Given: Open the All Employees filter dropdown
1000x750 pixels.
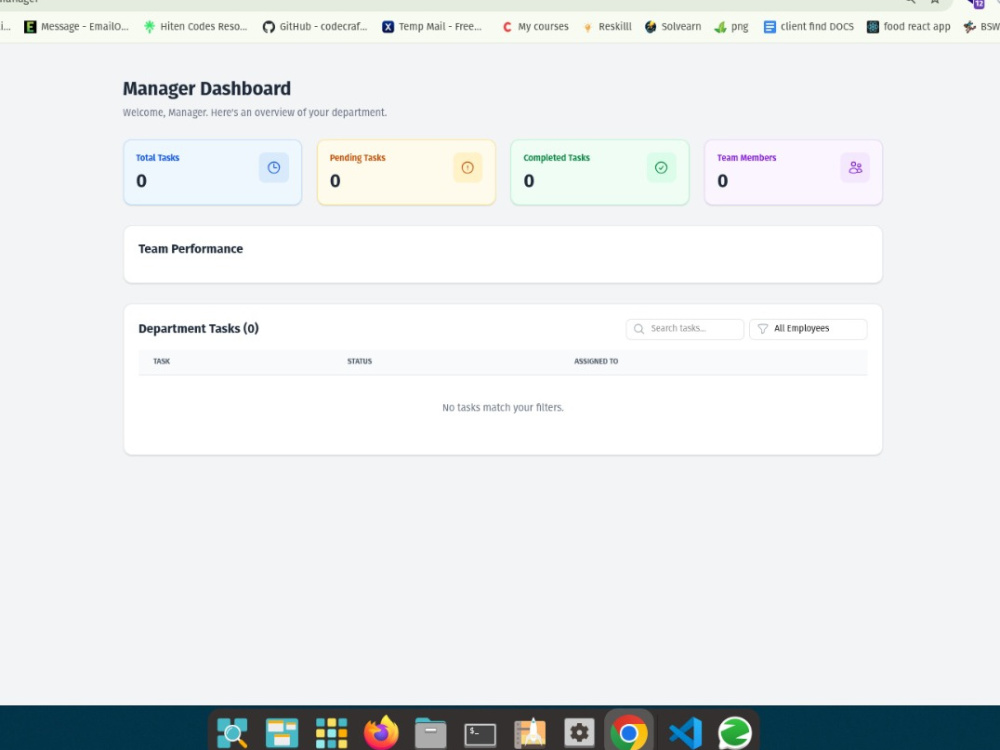Looking at the screenshot, I should pos(808,329).
